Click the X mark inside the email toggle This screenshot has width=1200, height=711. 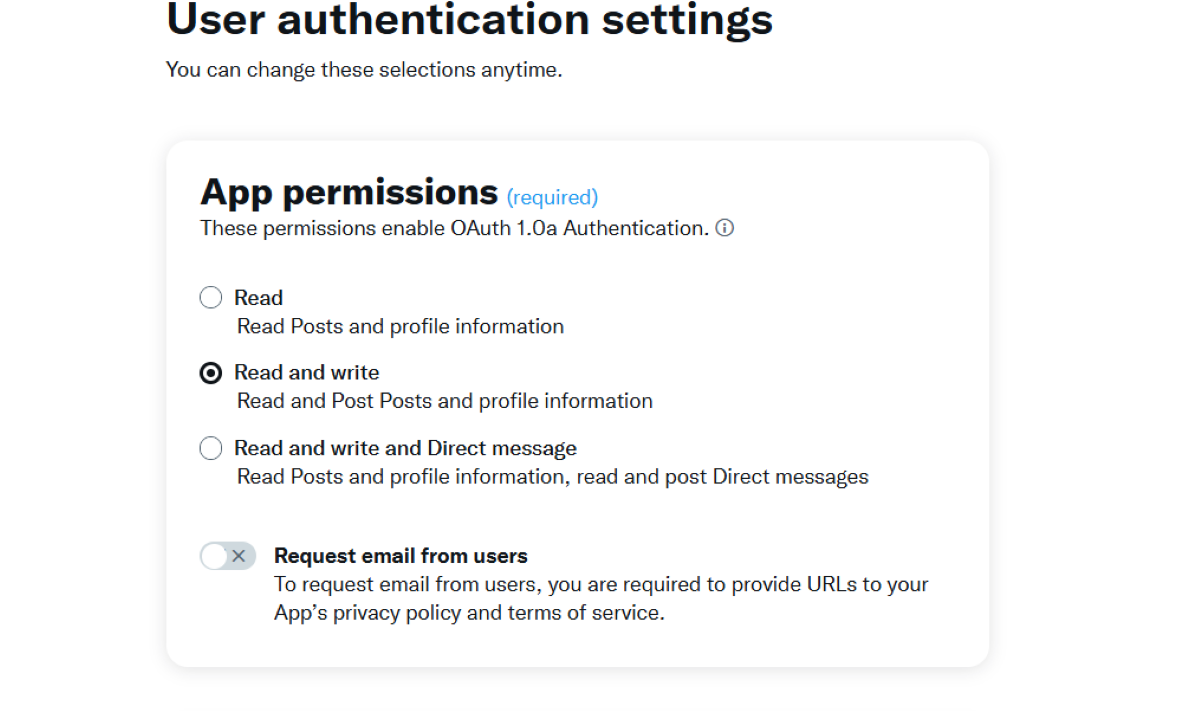click(x=239, y=556)
